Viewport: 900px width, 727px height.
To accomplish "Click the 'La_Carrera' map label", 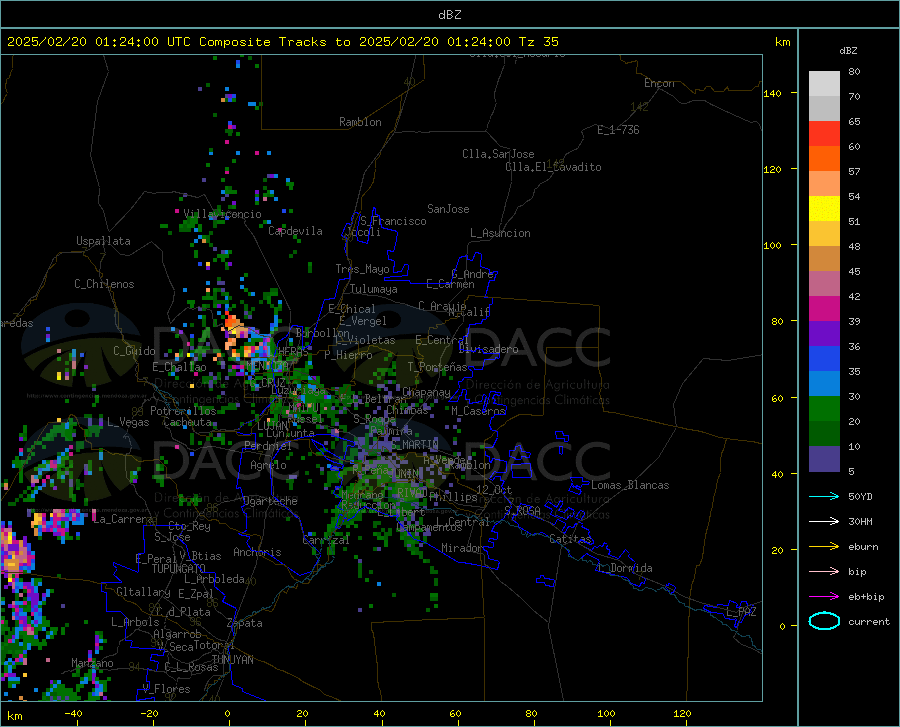I will tap(123, 519).
